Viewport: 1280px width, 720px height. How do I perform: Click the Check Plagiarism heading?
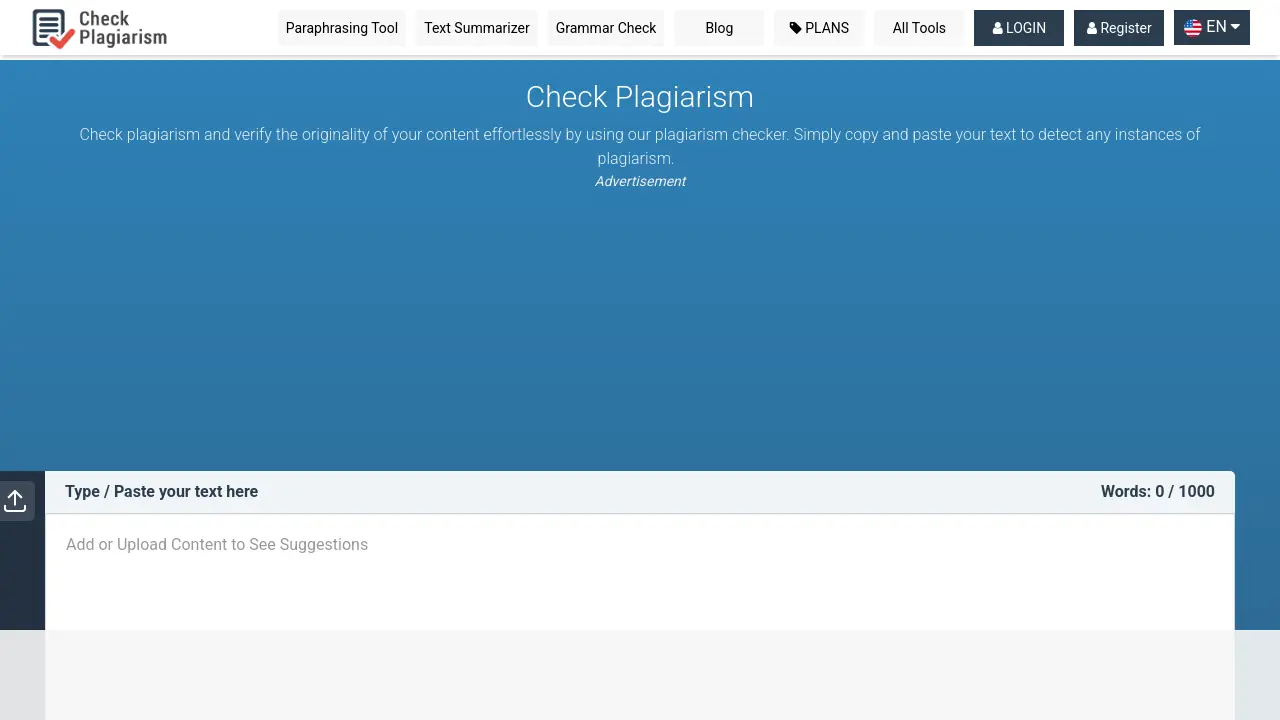click(640, 97)
